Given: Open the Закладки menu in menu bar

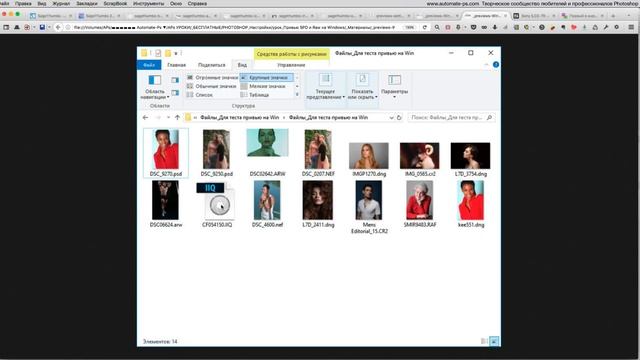Looking at the screenshot, I should pyautogui.click(x=87, y=3).
